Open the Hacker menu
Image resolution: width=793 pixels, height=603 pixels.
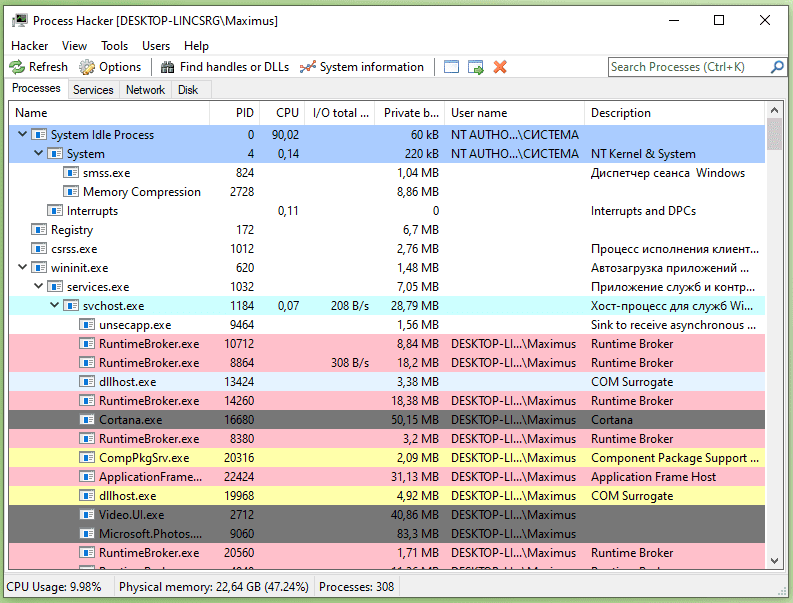(29, 45)
